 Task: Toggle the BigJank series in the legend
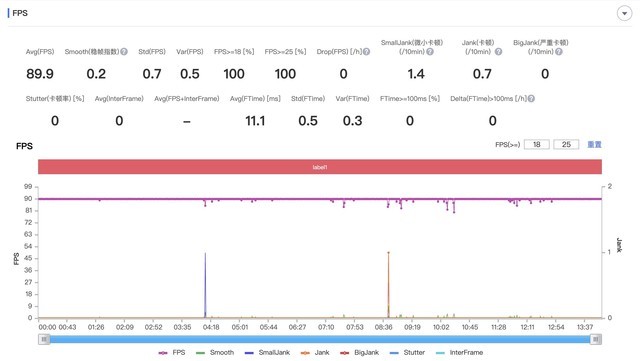pyautogui.click(x=359, y=352)
